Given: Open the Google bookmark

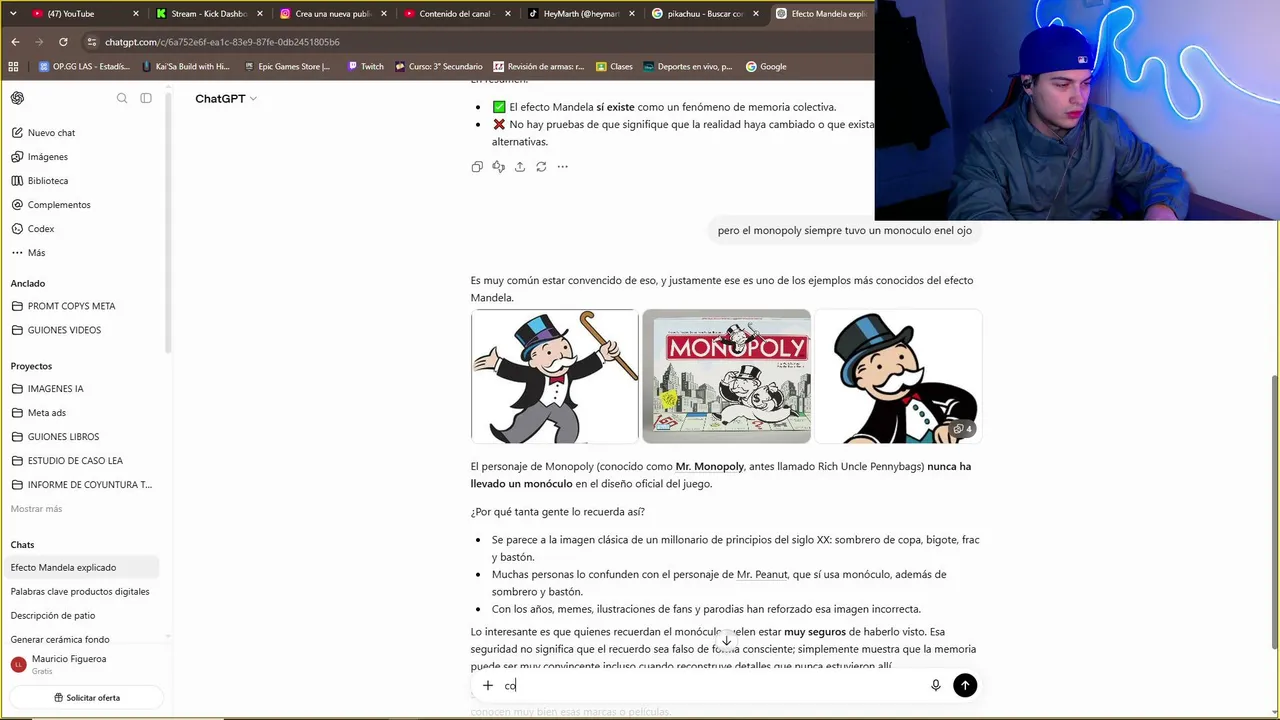Looking at the screenshot, I should point(766,67).
